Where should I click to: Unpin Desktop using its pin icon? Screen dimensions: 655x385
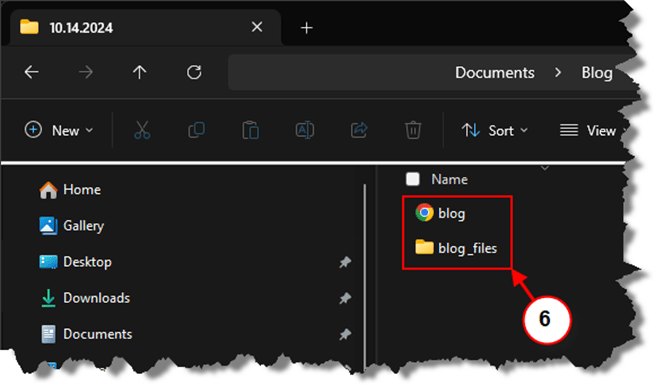pos(345,262)
